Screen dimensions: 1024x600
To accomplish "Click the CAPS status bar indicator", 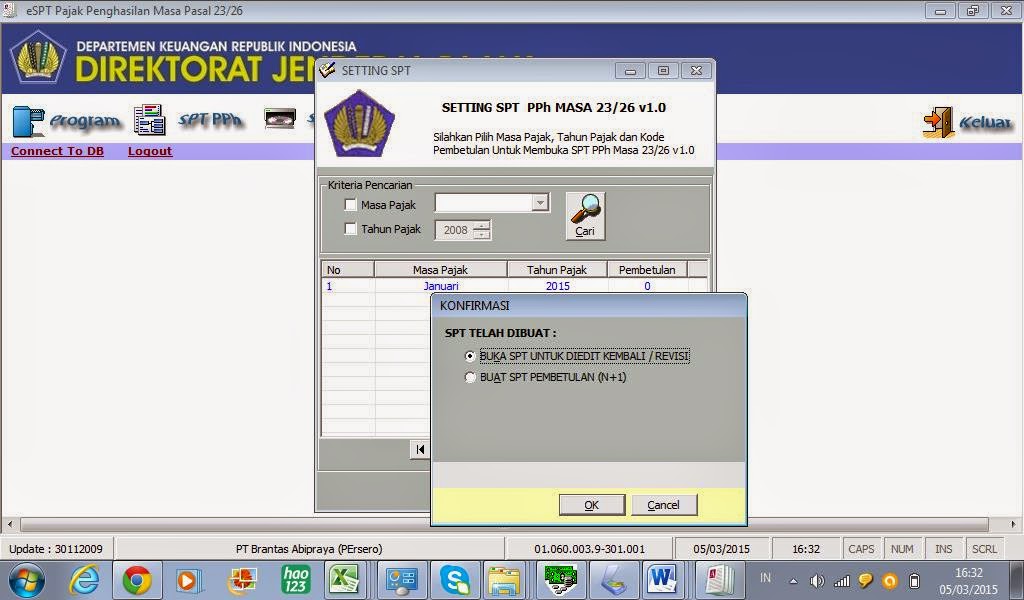I will [x=861, y=549].
